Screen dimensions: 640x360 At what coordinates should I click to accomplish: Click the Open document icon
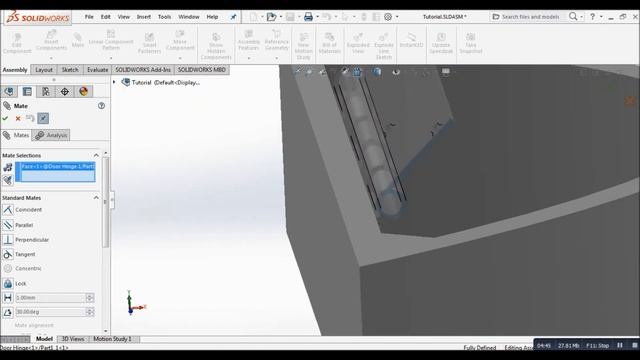pos(271,17)
